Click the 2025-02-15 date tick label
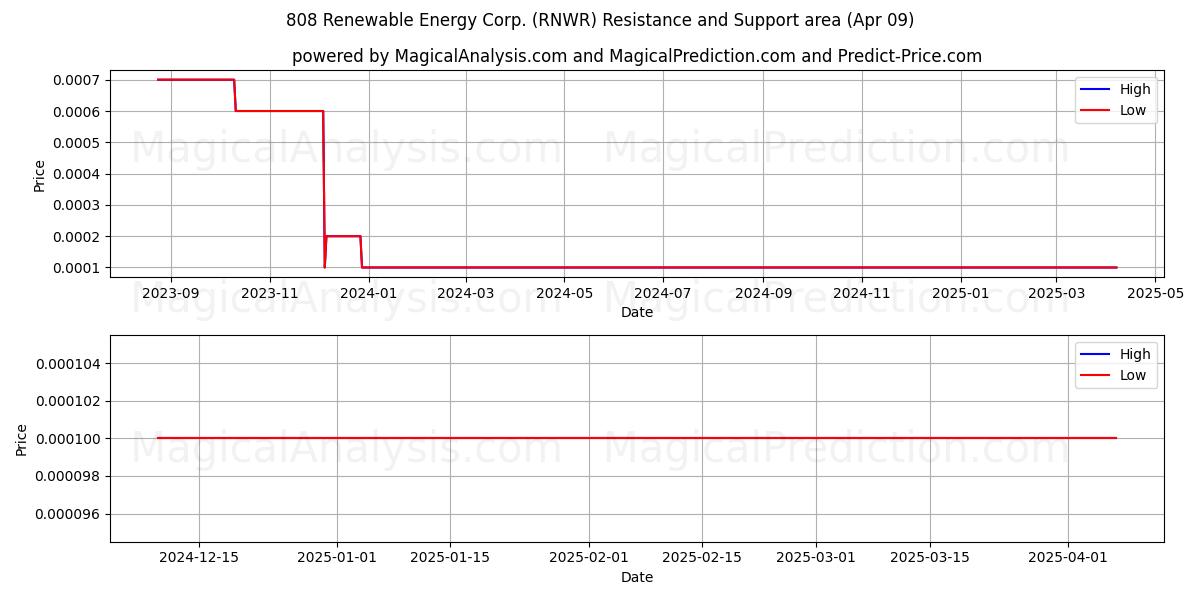This screenshot has height=600, width=1200. click(x=702, y=558)
